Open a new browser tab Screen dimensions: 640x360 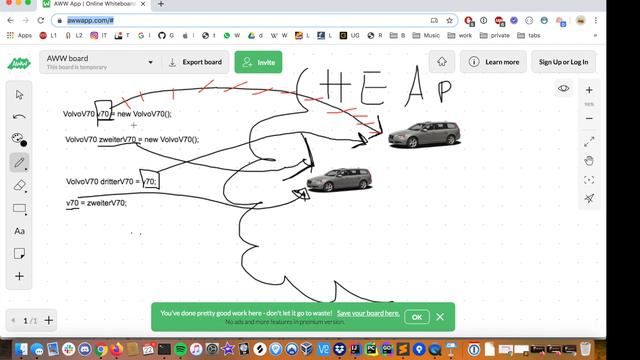(161, 4)
